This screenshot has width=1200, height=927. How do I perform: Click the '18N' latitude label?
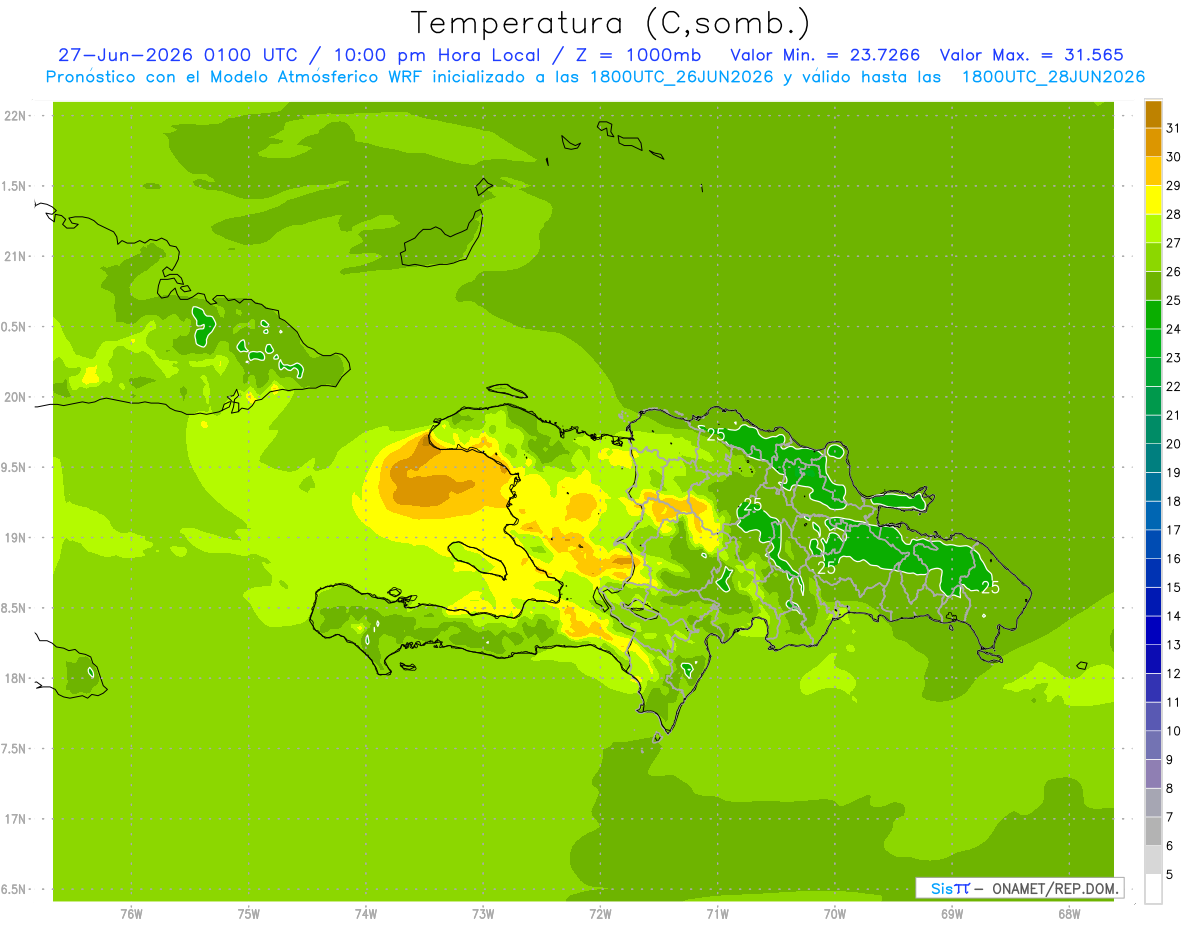[15, 678]
